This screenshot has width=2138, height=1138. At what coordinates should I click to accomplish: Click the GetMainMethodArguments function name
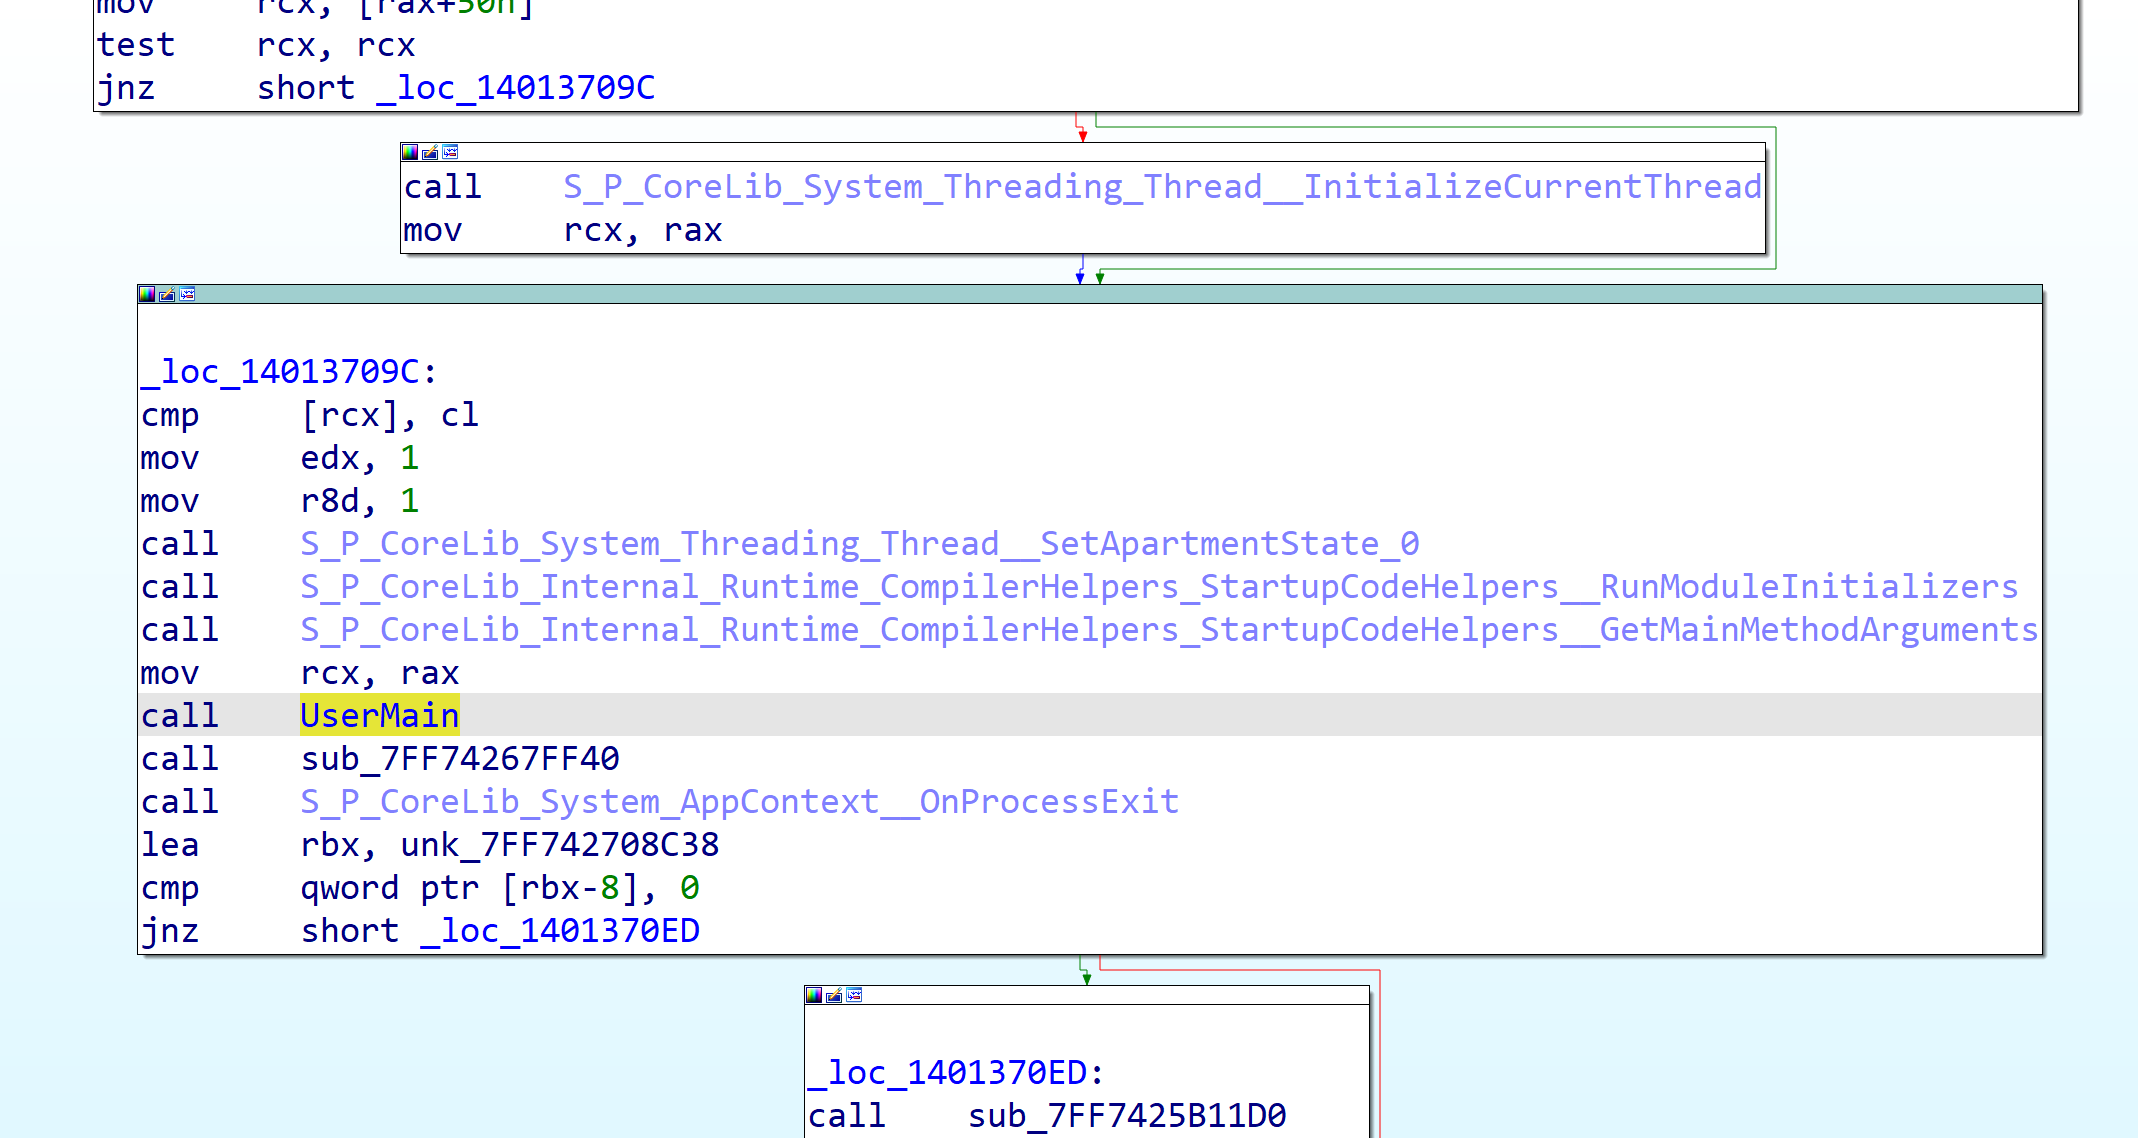point(1168,630)
